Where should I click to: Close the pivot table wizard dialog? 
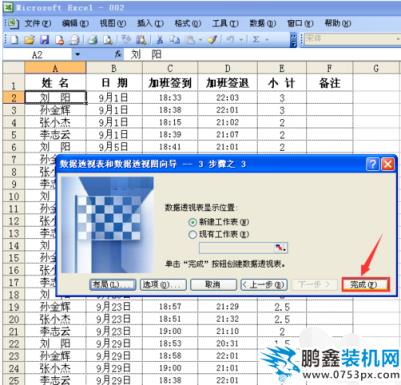tap(388, 164)
